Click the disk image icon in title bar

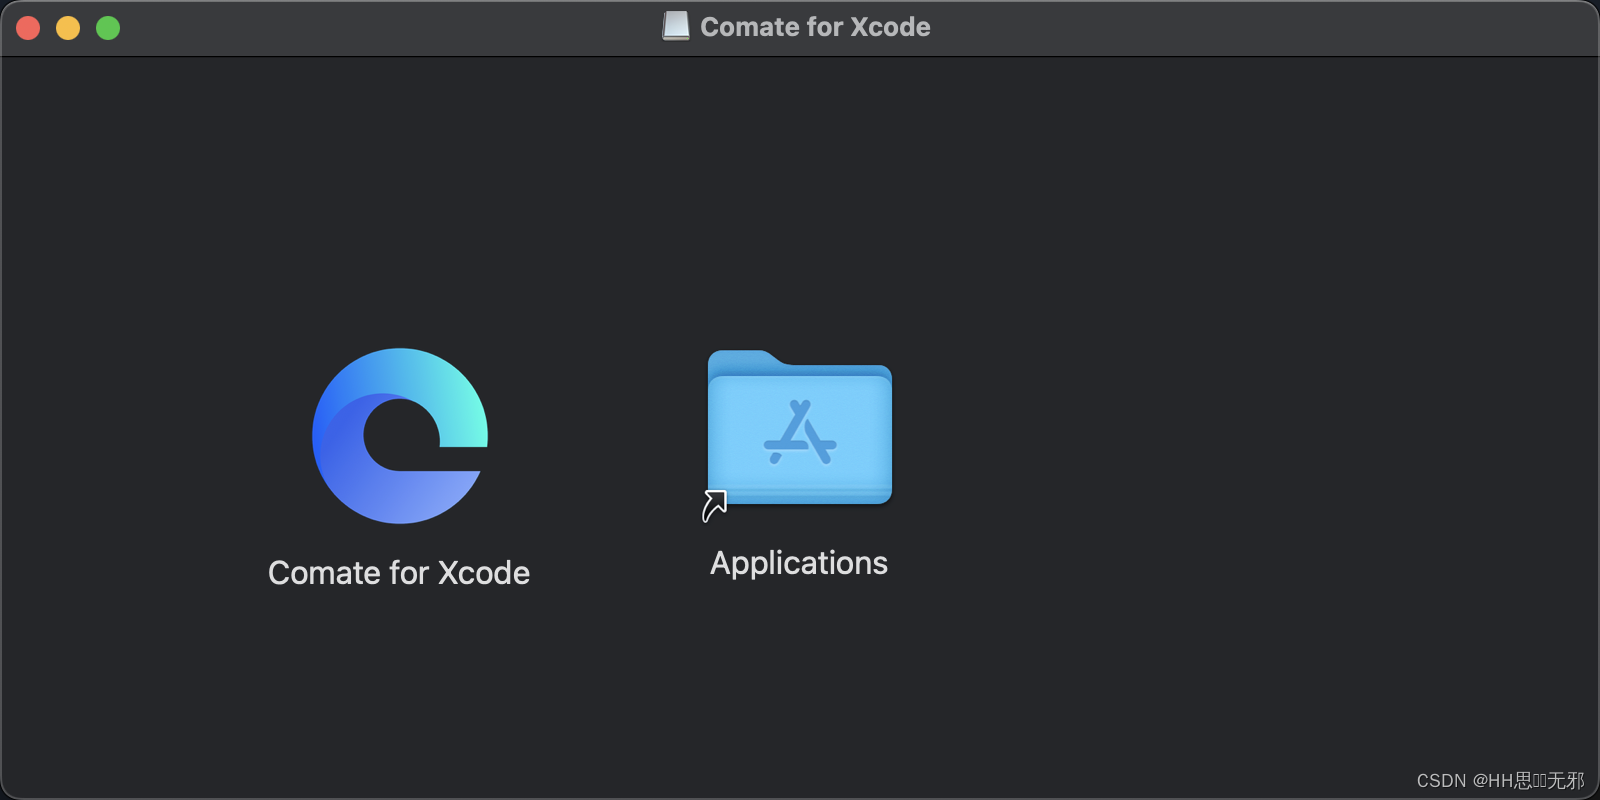(x=676, y=27)
